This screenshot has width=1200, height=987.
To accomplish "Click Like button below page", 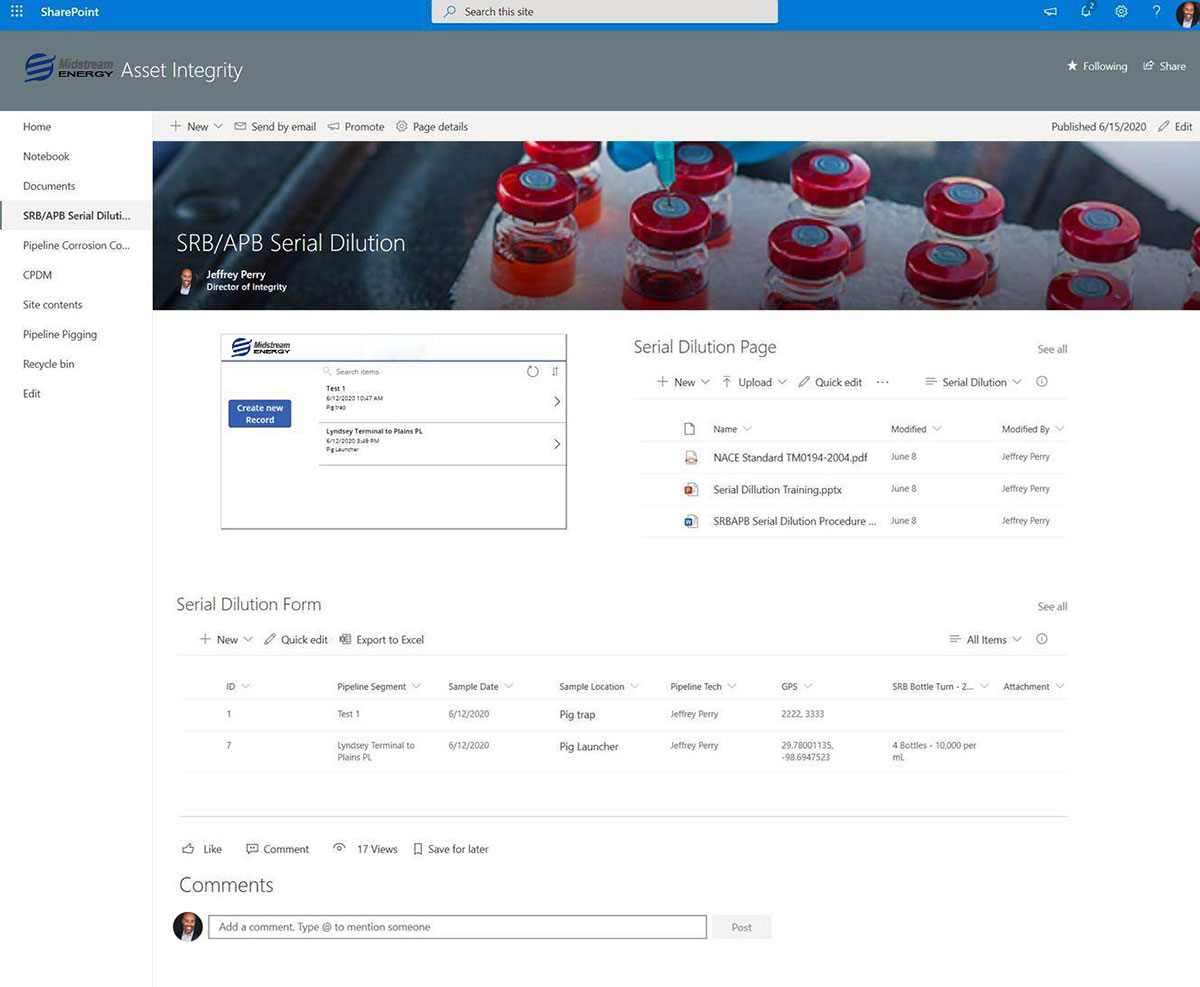I will click(x=202, y=849).
